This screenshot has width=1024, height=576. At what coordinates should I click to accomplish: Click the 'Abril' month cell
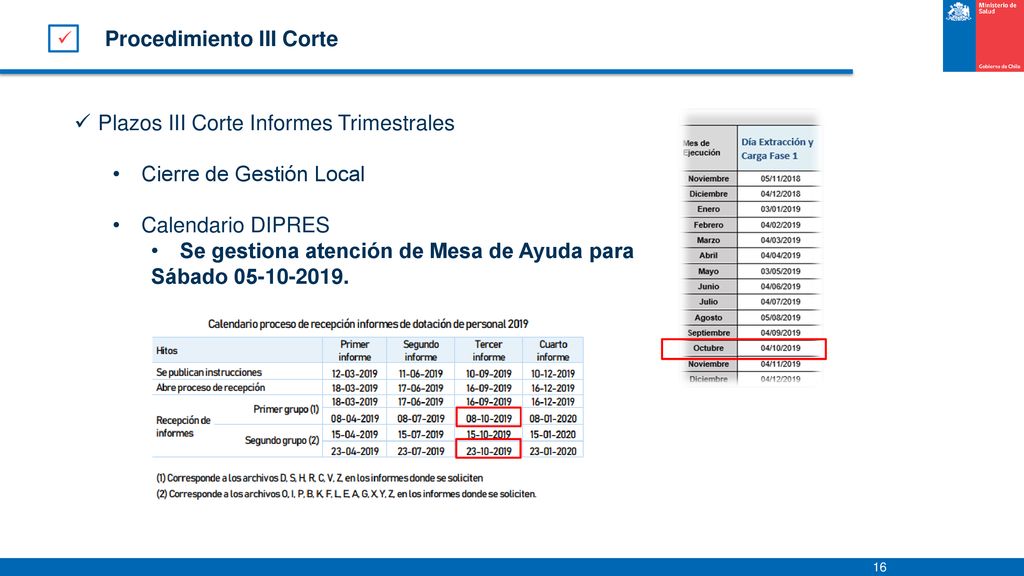pos(709,255)
